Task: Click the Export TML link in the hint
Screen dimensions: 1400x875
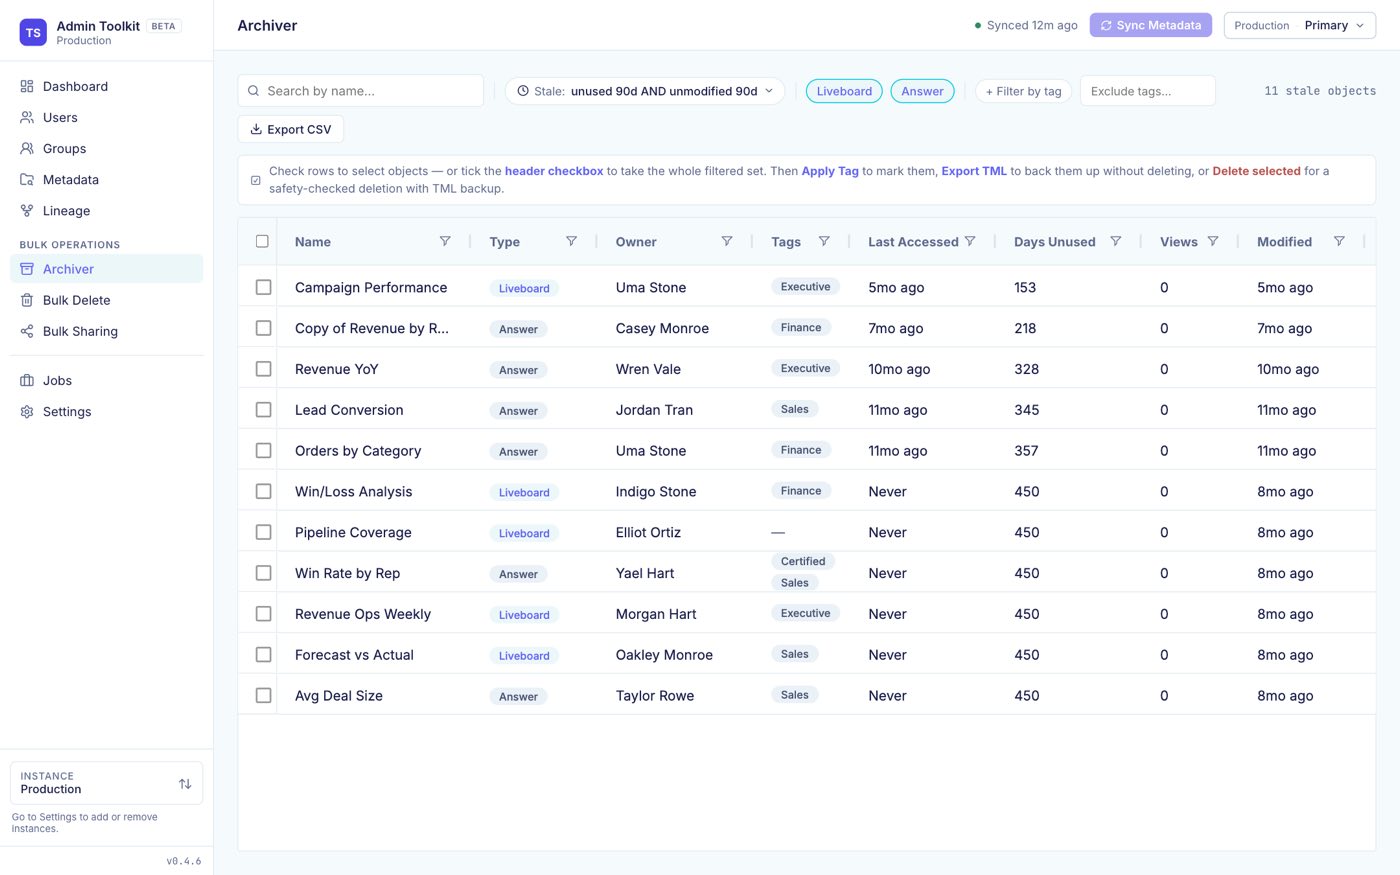Action: coord(974,171)
